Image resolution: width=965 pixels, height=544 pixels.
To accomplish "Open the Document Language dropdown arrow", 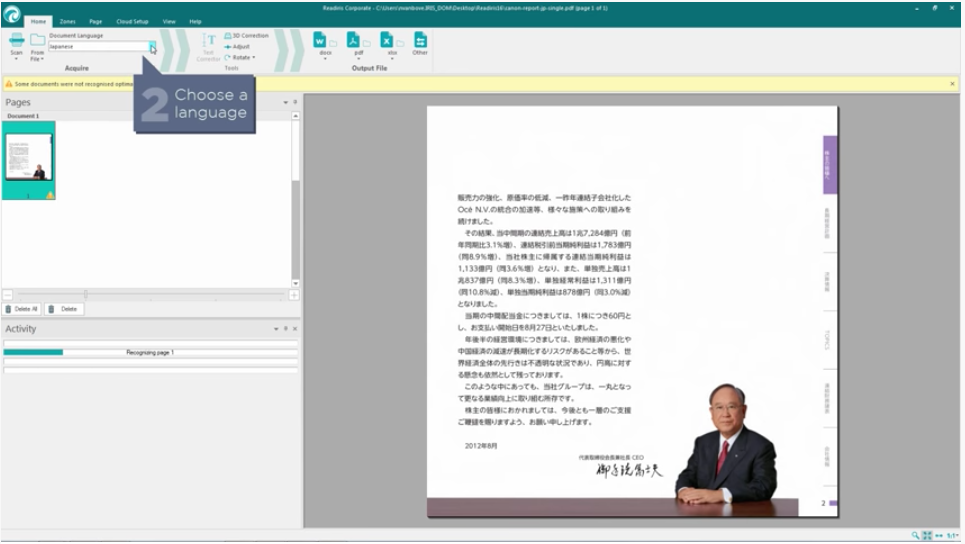I will 153,46.
